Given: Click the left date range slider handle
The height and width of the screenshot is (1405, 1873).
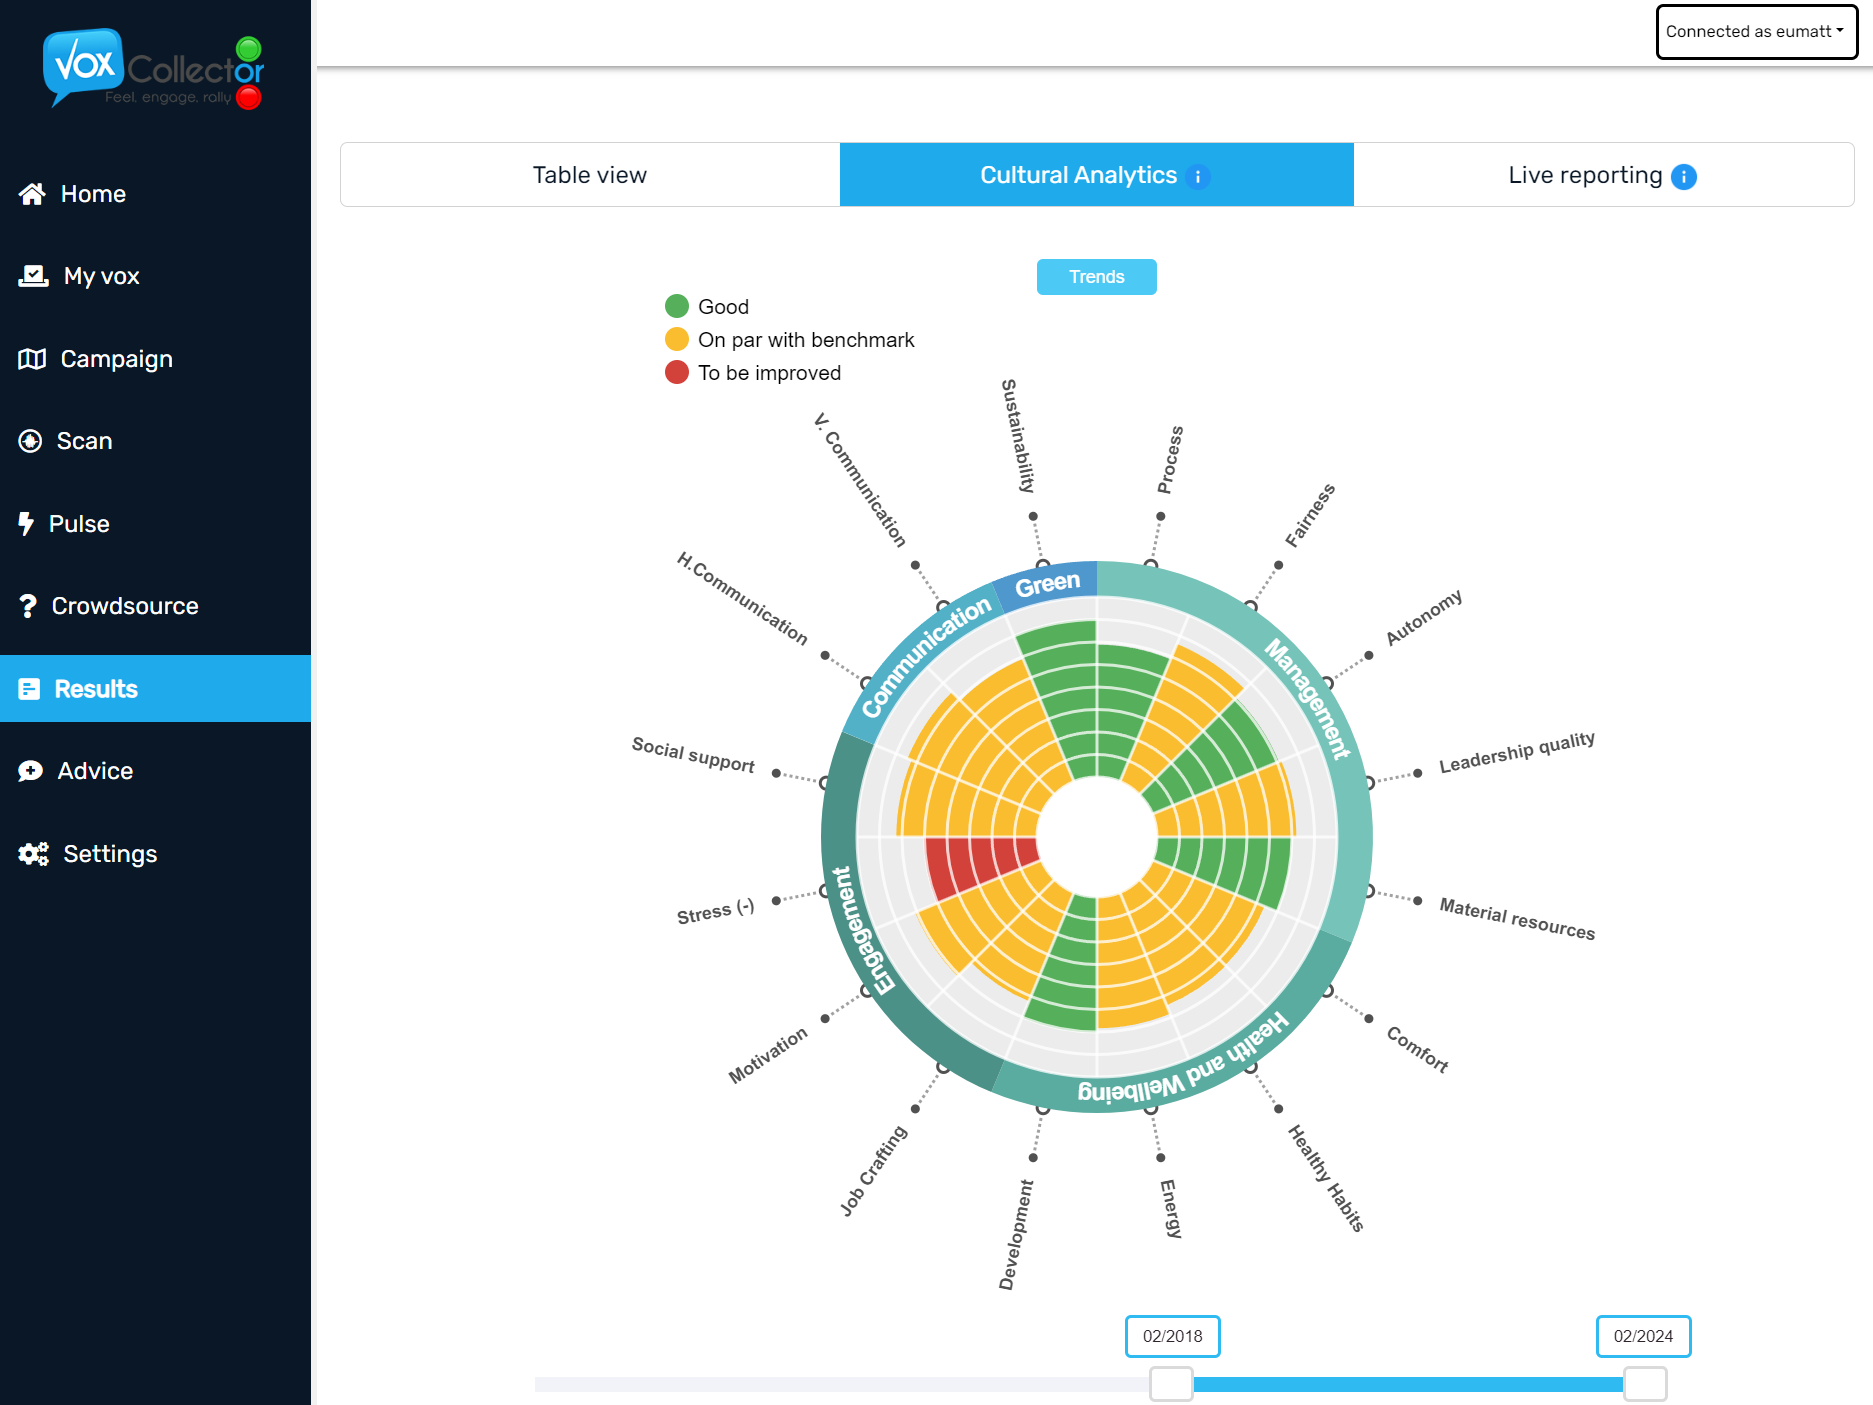Looking at the screenshot, I should pyautogui.click(x=1171, y=1384).
